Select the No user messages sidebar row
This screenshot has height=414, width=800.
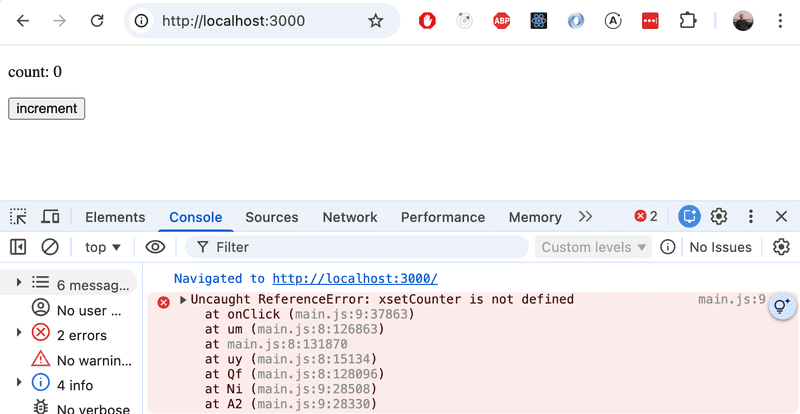(71, 309)
